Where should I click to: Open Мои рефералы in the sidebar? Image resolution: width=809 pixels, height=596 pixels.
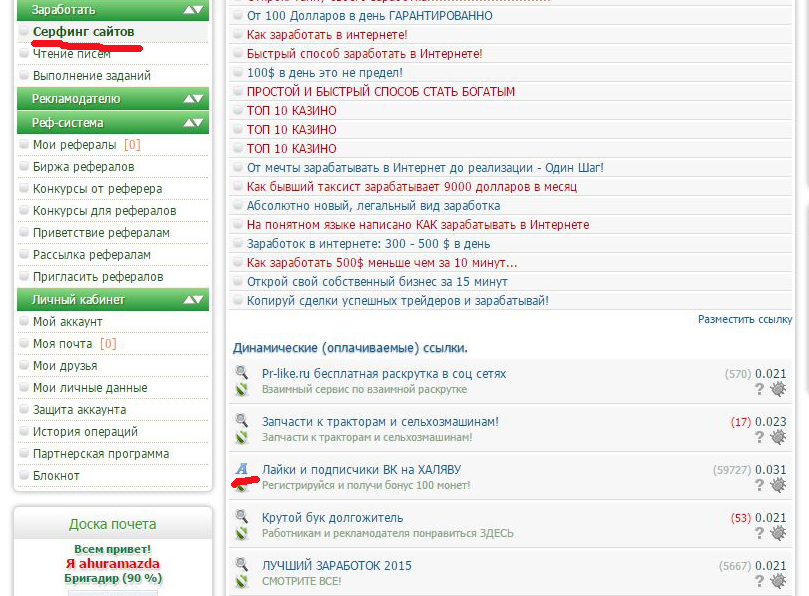coord(74,144)
